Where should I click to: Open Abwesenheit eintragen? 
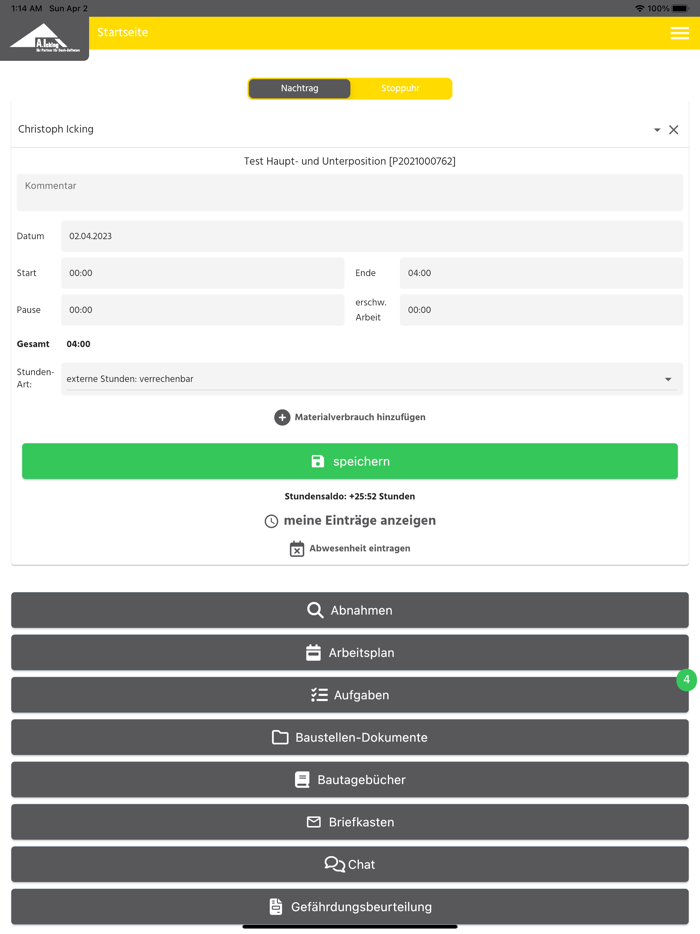[360, 549]
